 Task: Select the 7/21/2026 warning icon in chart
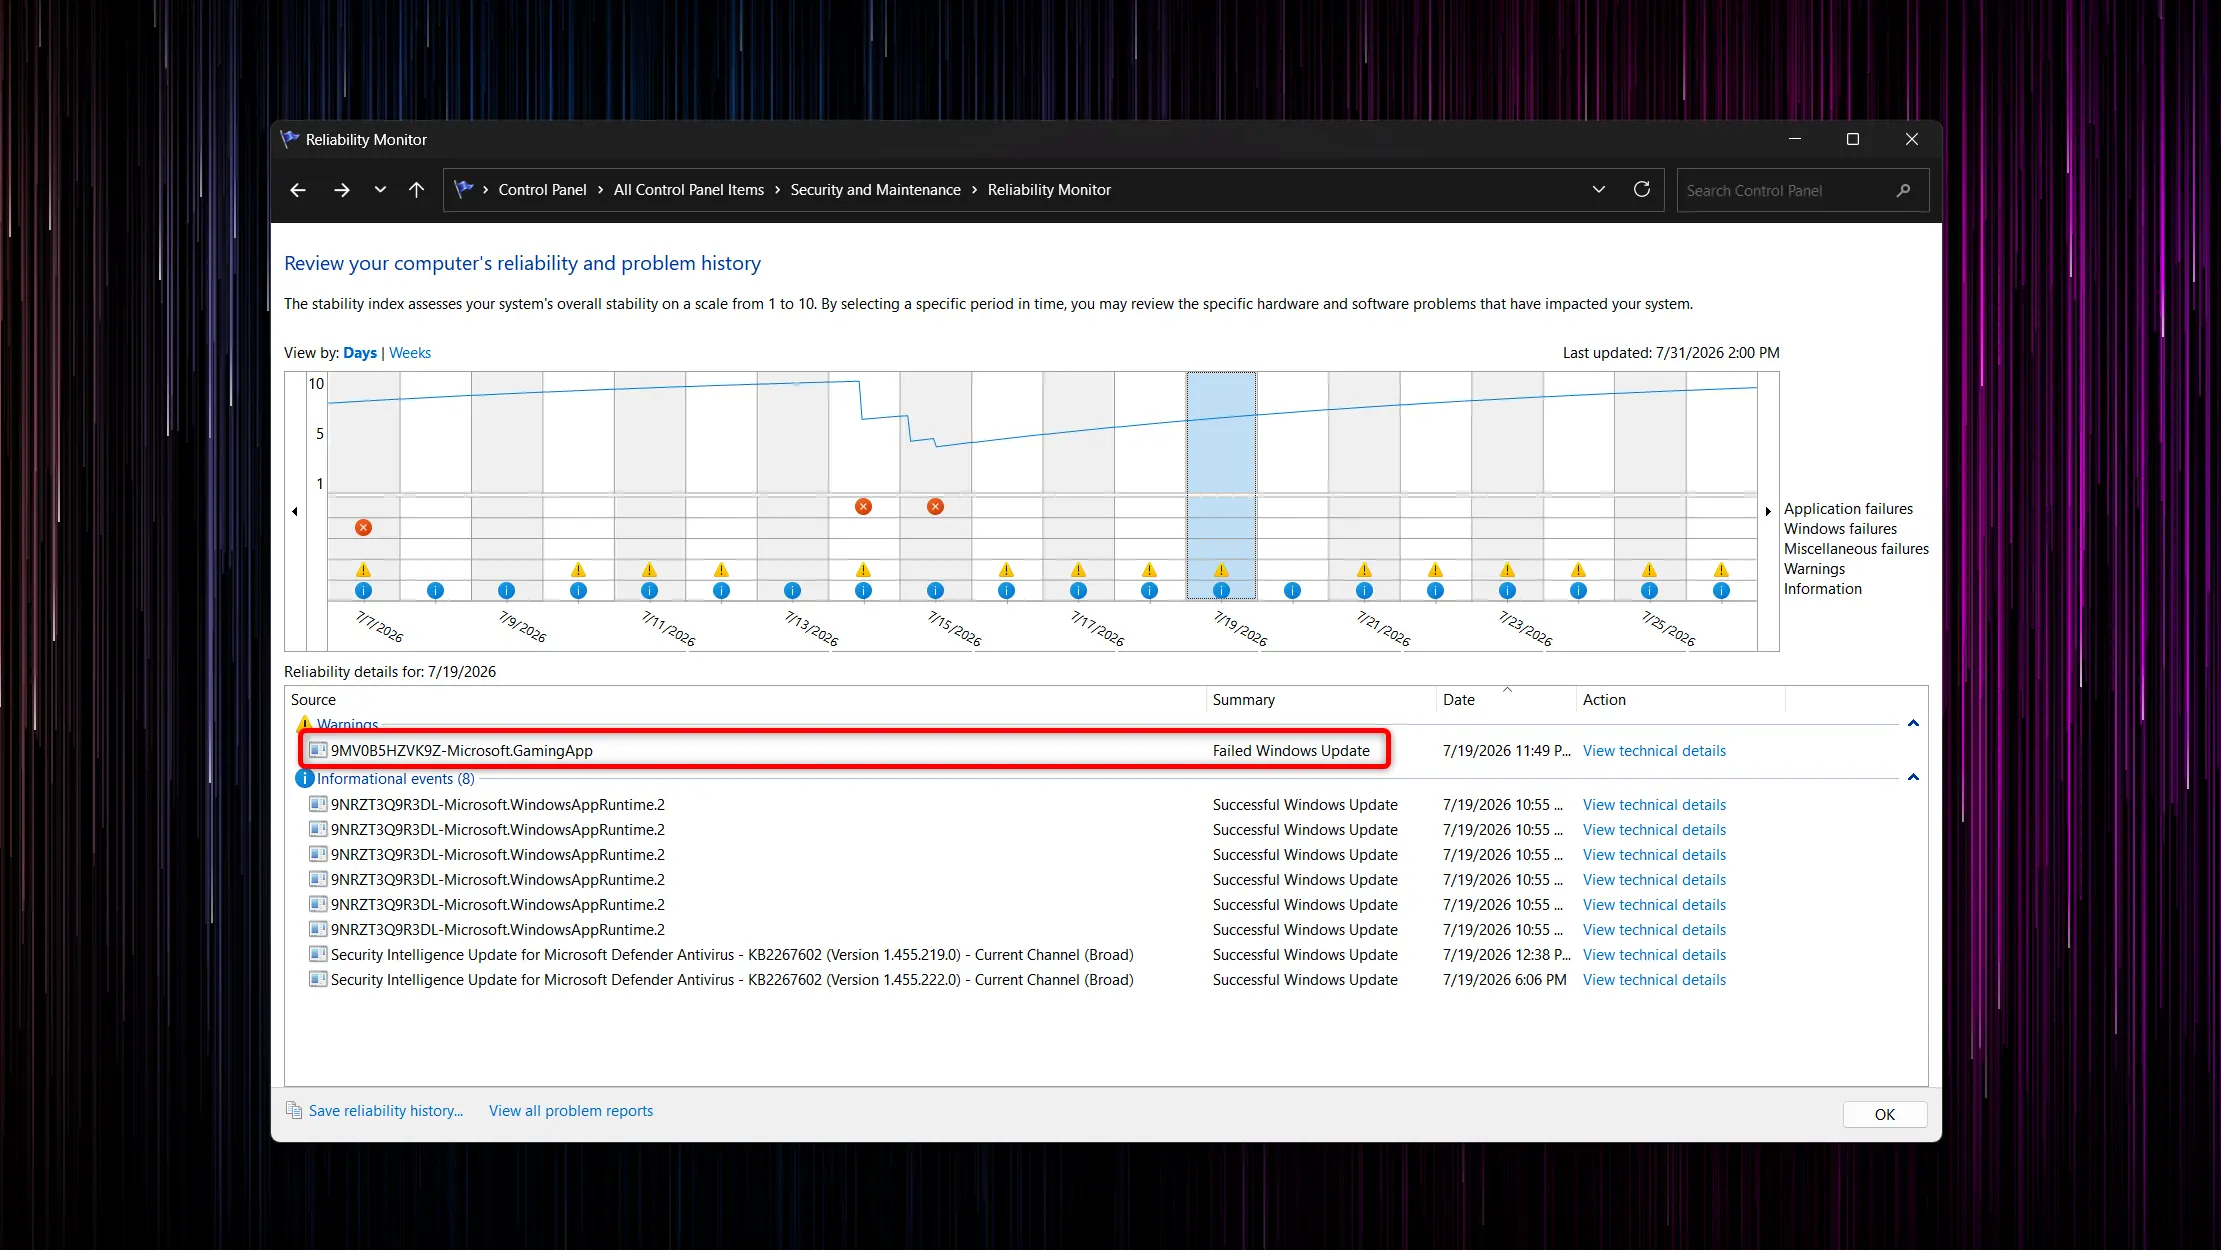tap(1364, 570)
